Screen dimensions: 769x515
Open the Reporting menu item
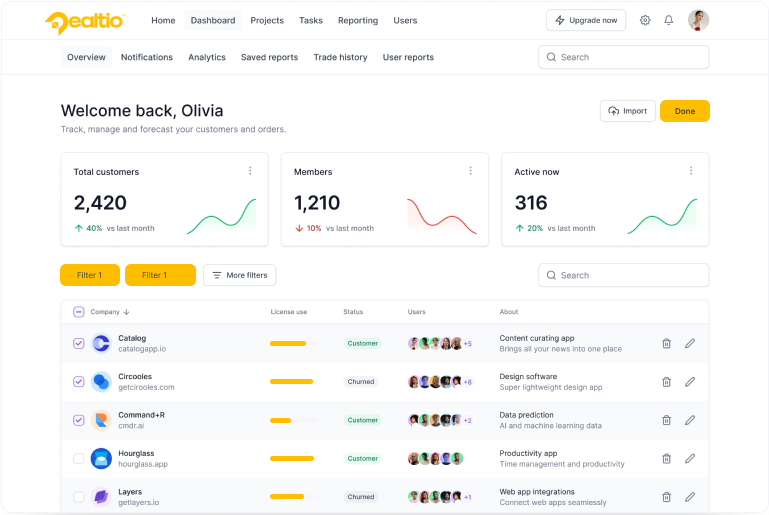358,20
